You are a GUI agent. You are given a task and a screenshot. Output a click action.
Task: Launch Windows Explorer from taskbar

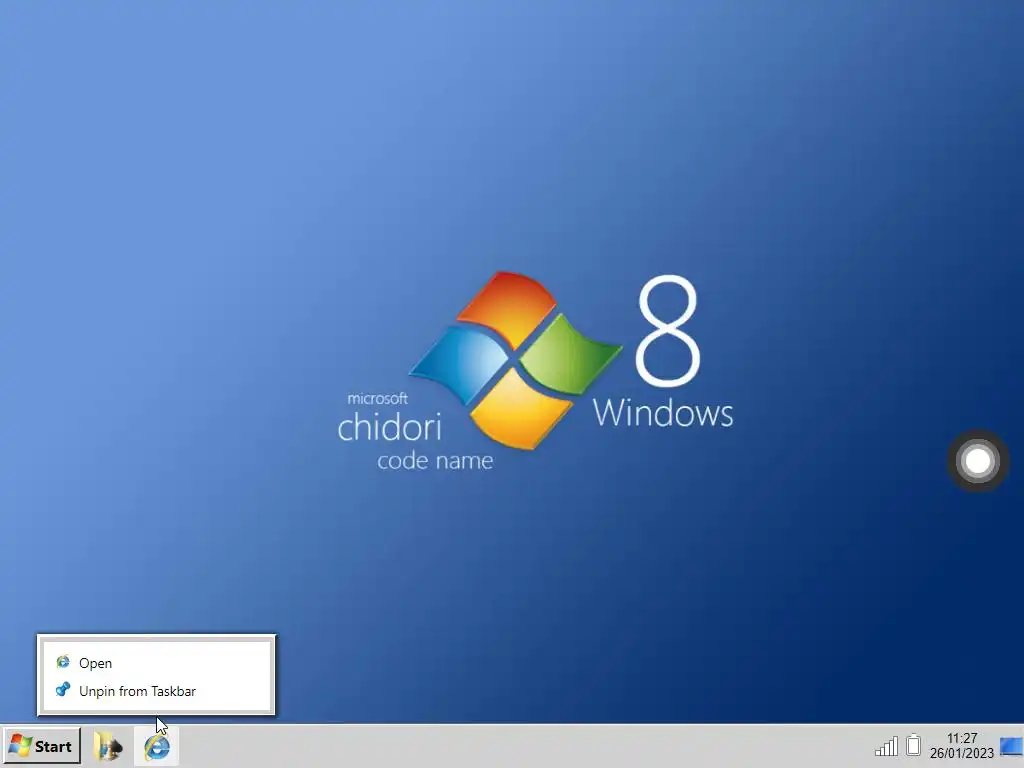[108, 746]
